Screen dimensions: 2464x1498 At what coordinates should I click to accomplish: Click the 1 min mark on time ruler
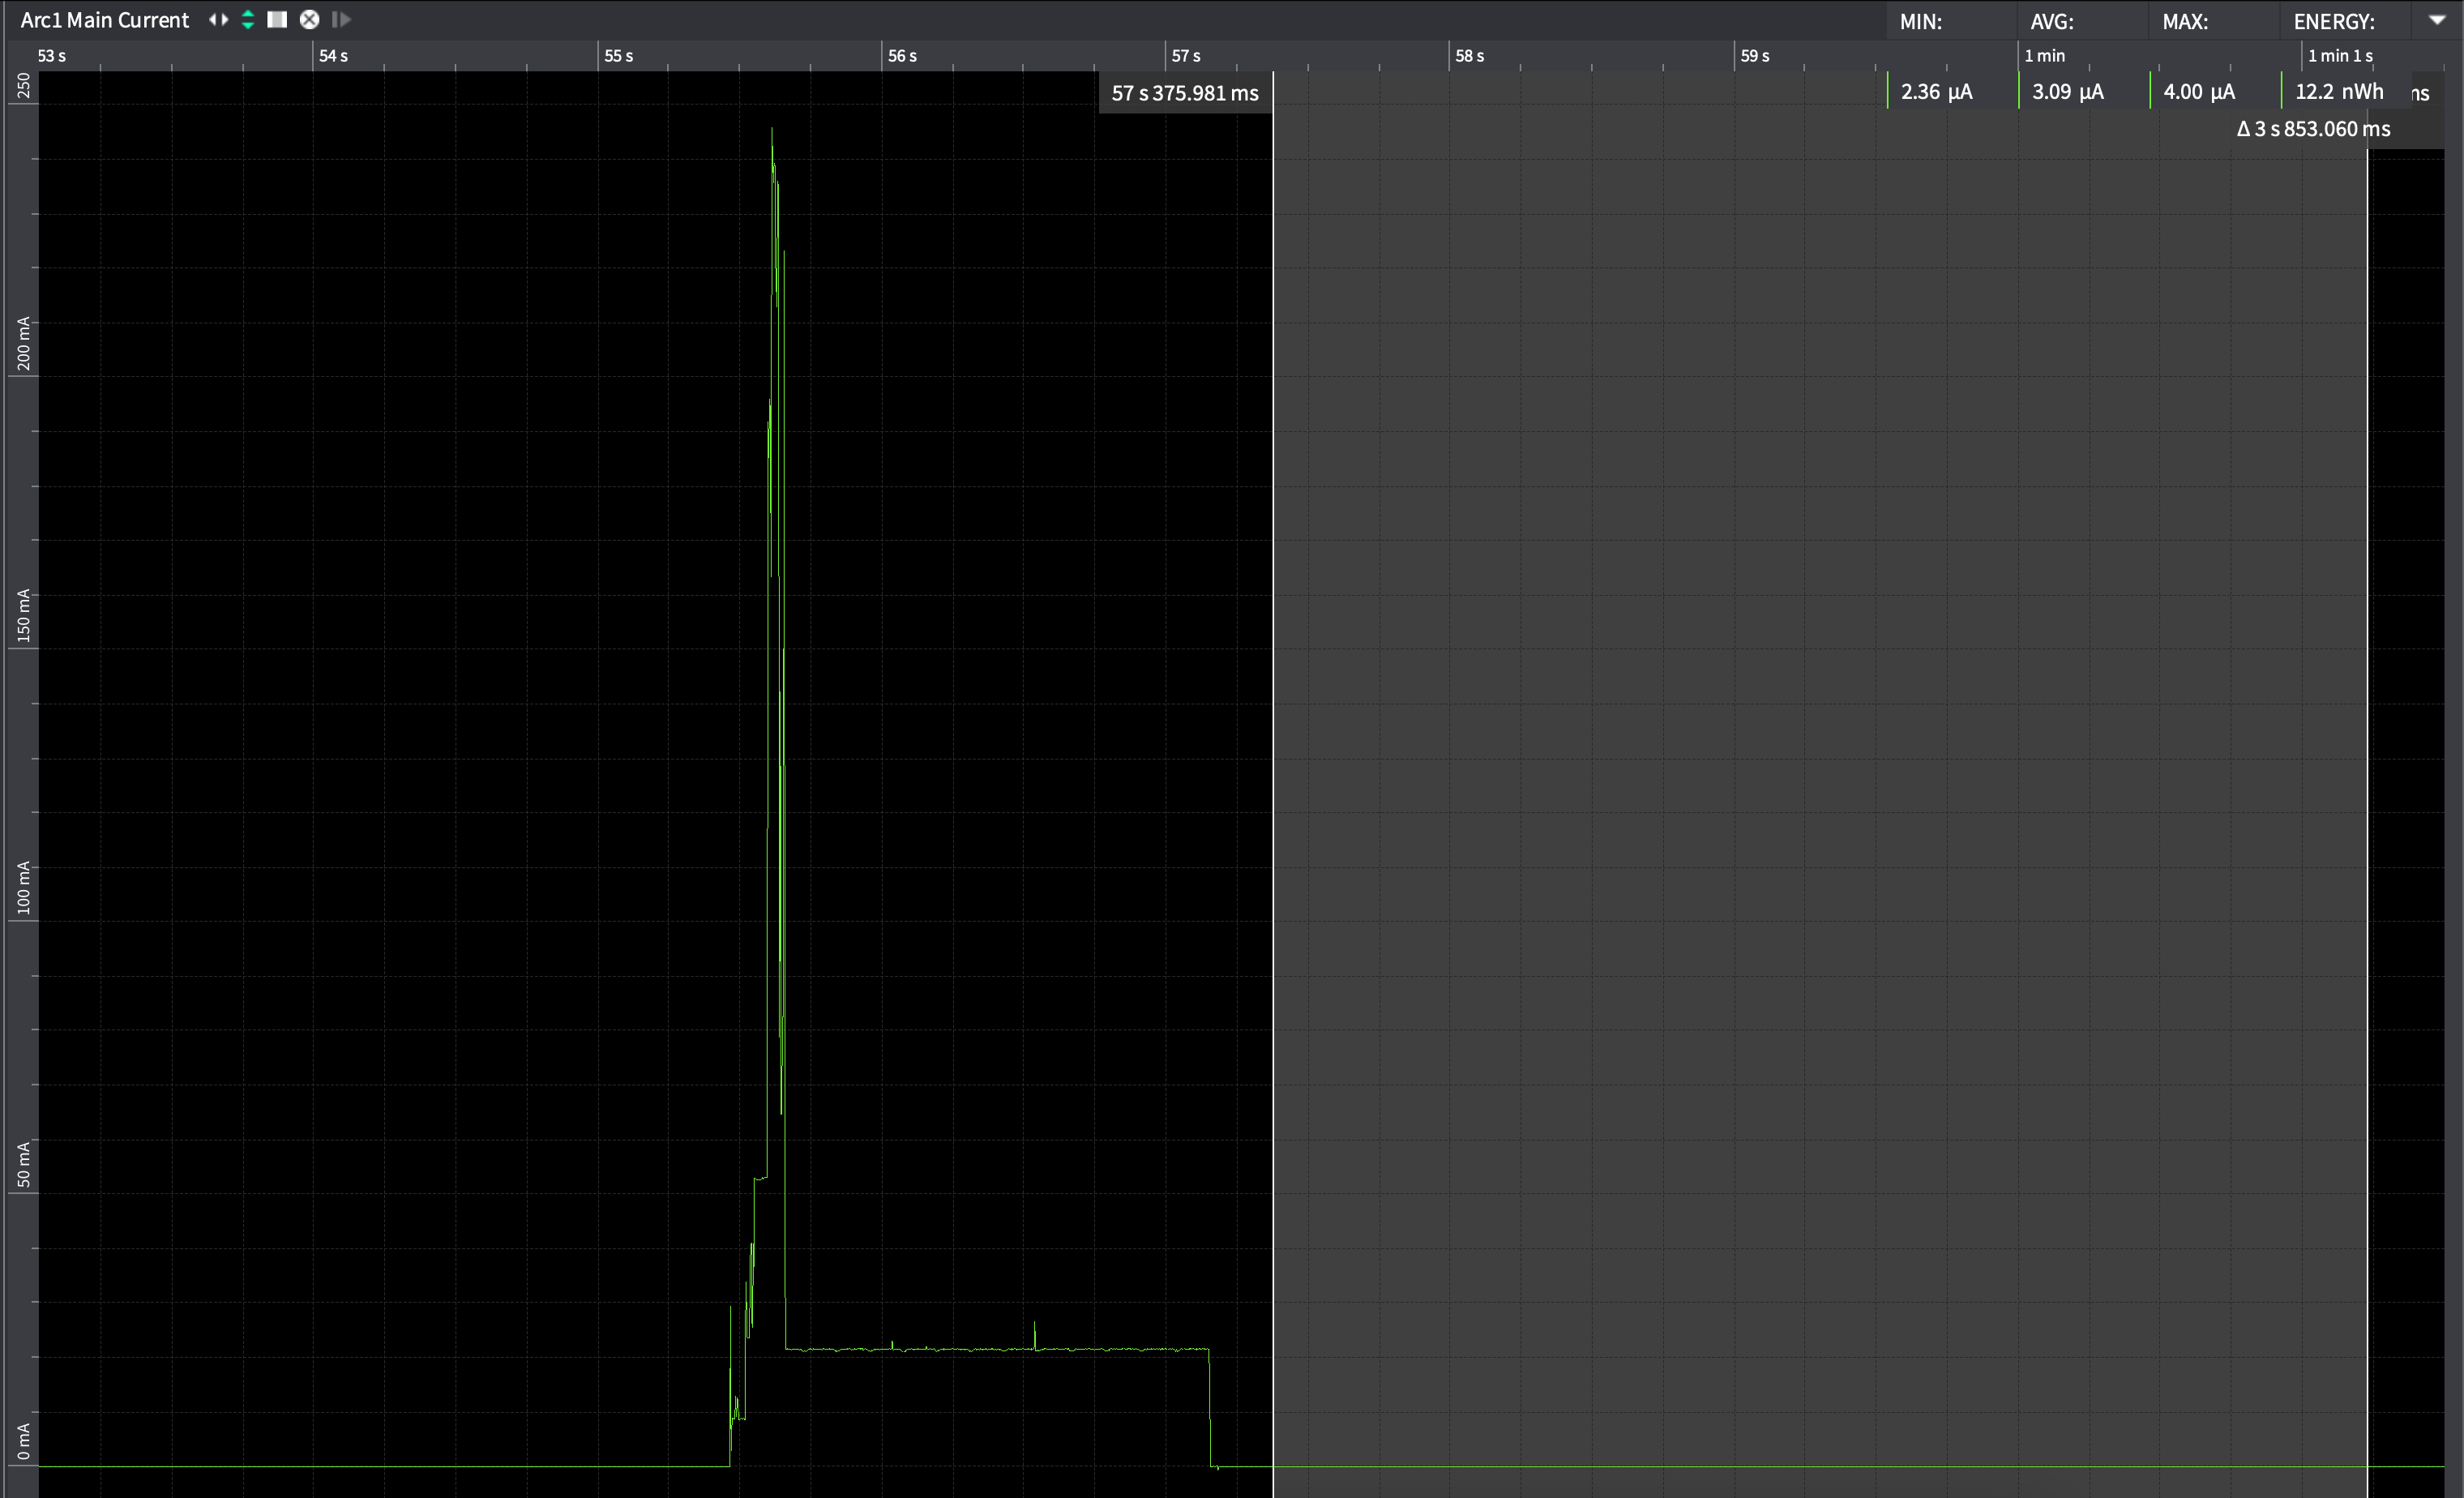[x=2044, y=56]
